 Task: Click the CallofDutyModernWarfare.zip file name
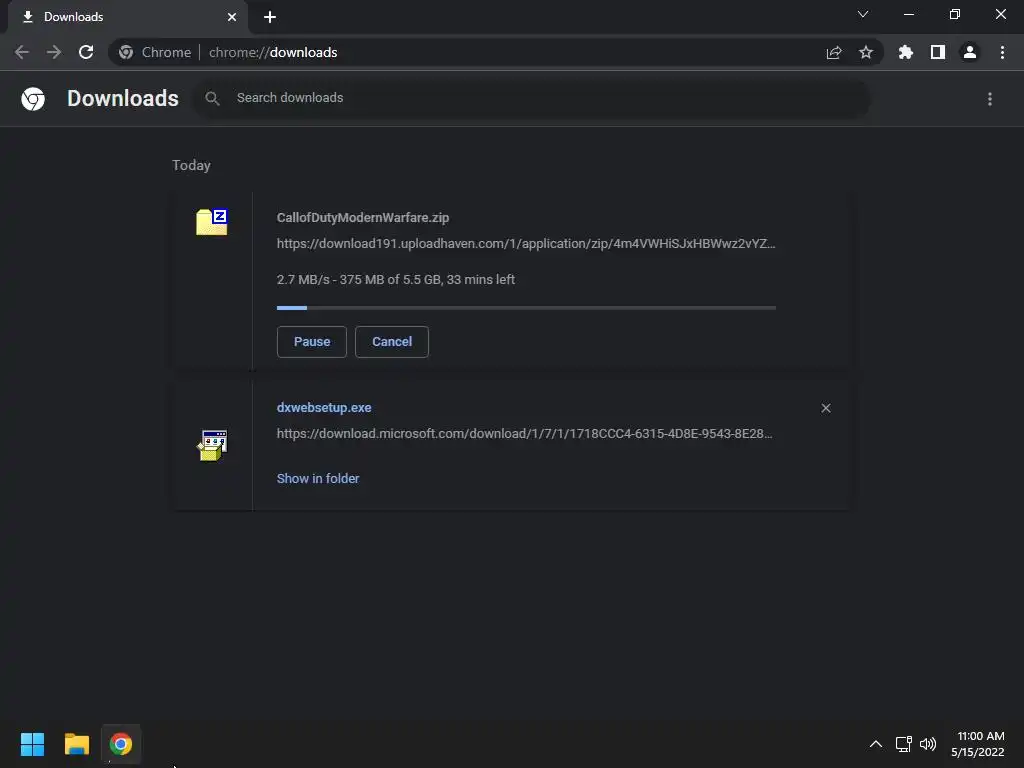coord(363,217)
